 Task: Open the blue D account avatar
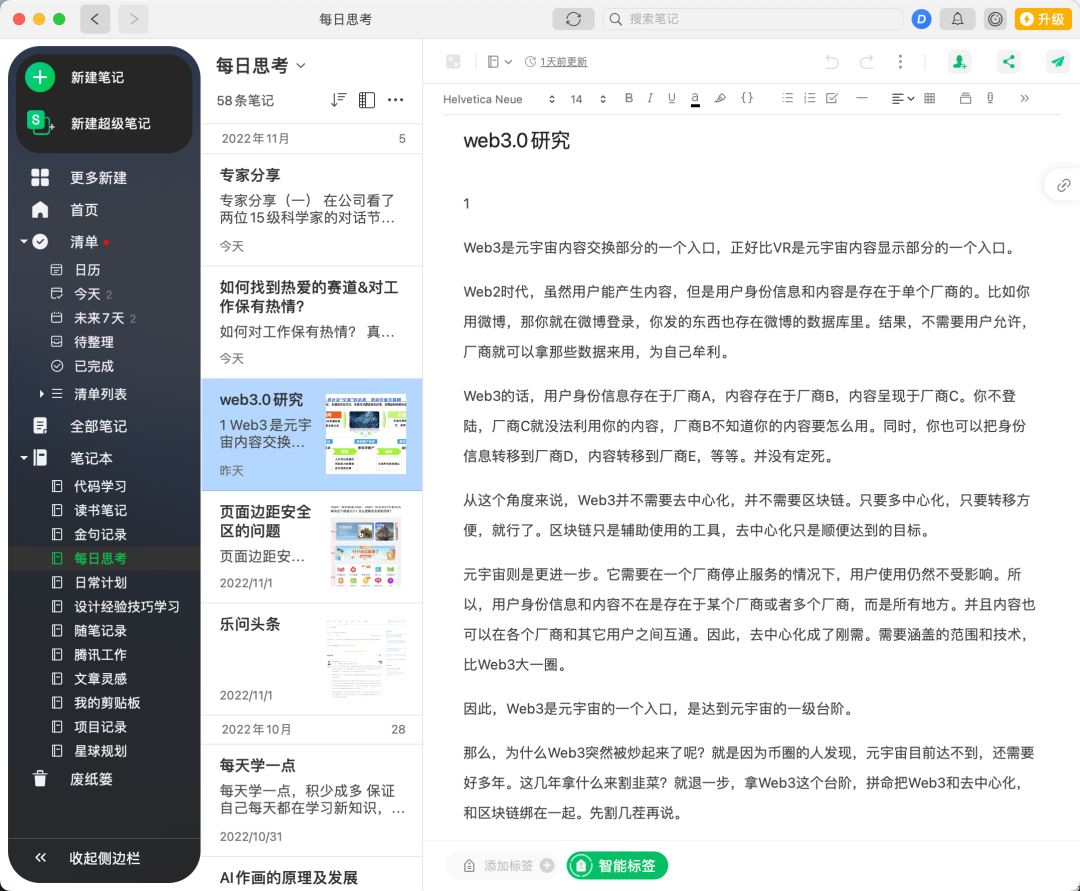click(x=921, y=19)
